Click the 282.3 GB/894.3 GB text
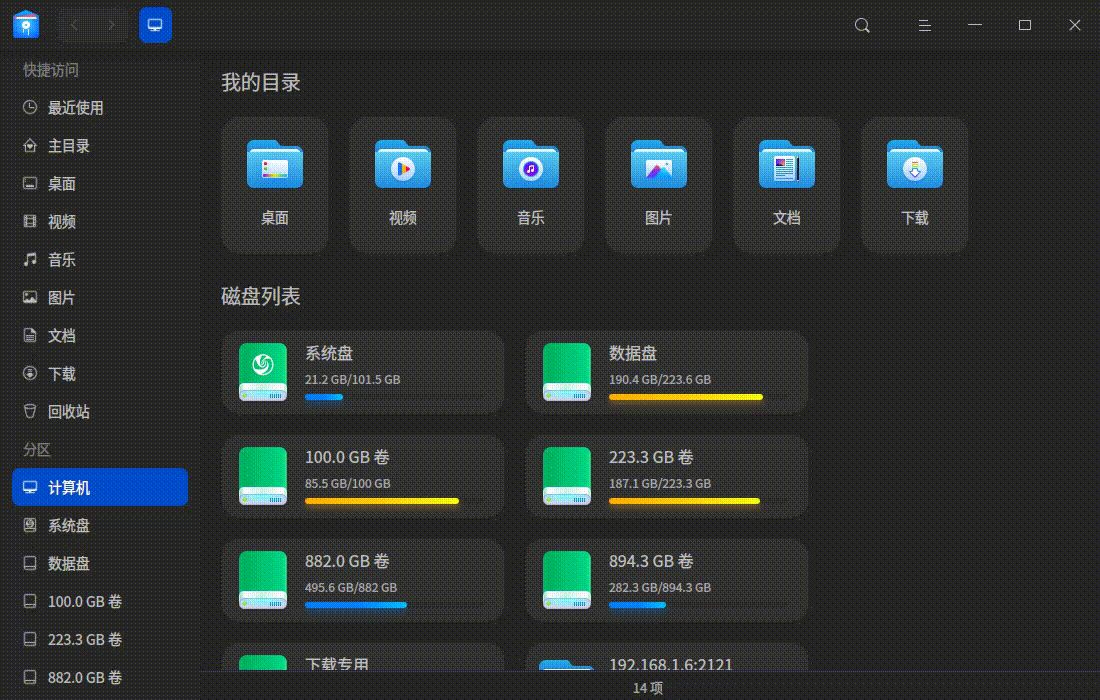The width and height of the screenshot is (1100, 700). 659,587
